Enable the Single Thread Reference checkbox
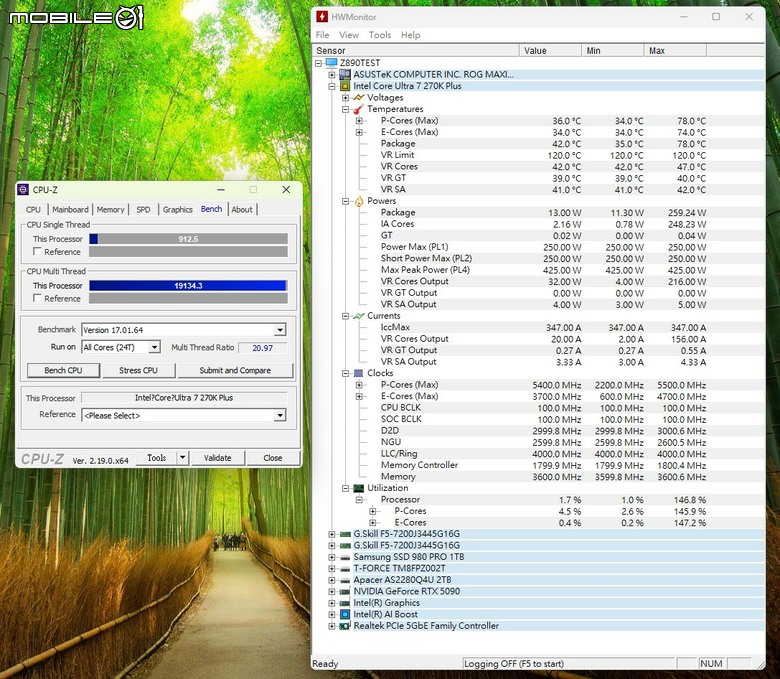Screen dimensions: 780x679 pyautogui.click(x=37, y=252)
